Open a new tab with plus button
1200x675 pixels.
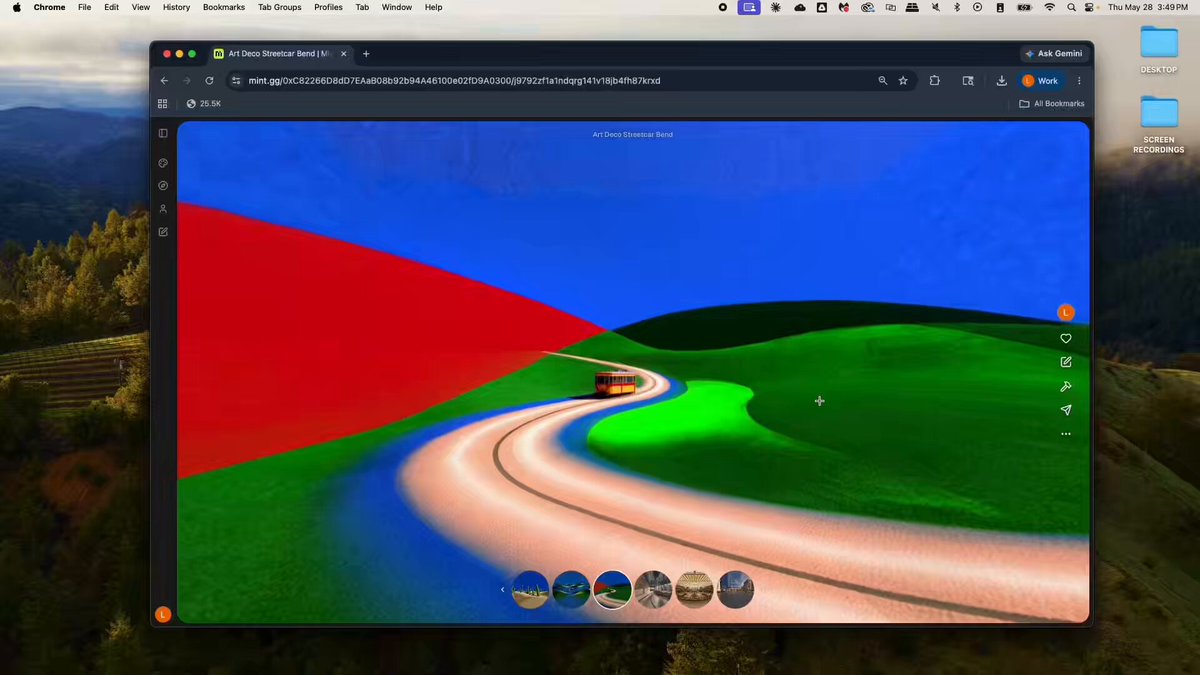(x=366, y=54)
